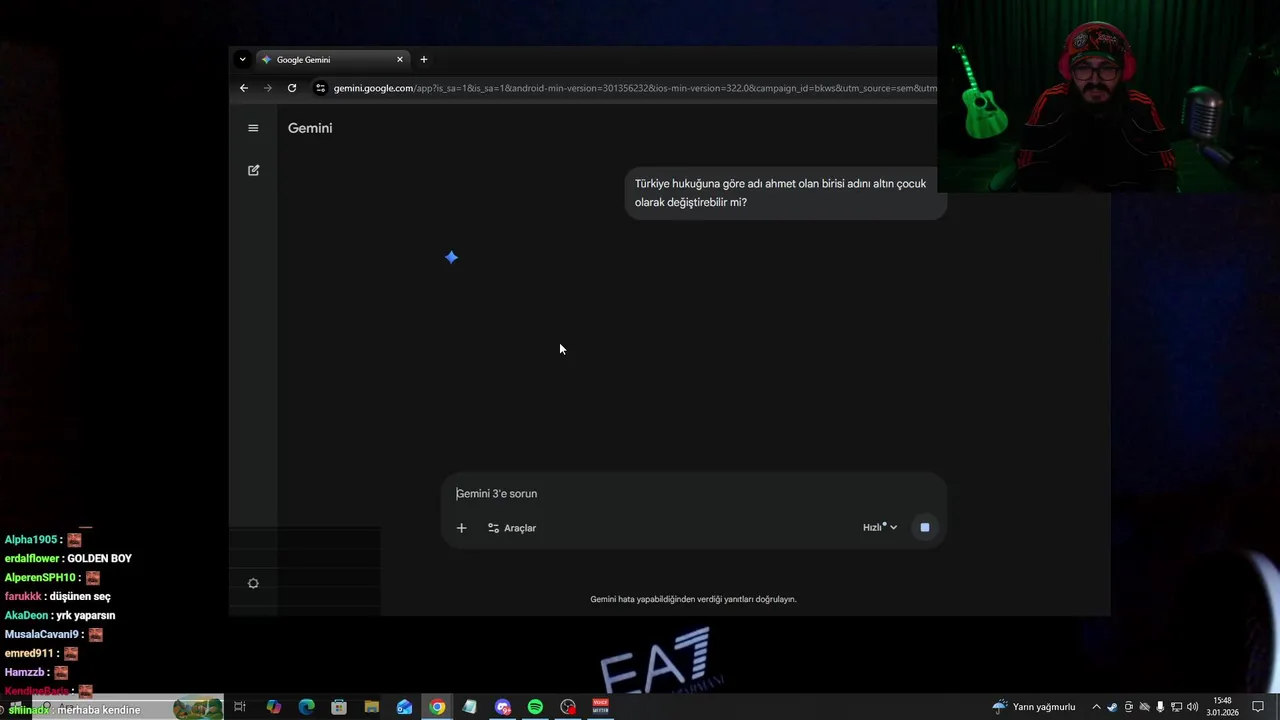
Task: Click erdalflower's 'GOLDEN BOY' chat message
Action: 99,559
